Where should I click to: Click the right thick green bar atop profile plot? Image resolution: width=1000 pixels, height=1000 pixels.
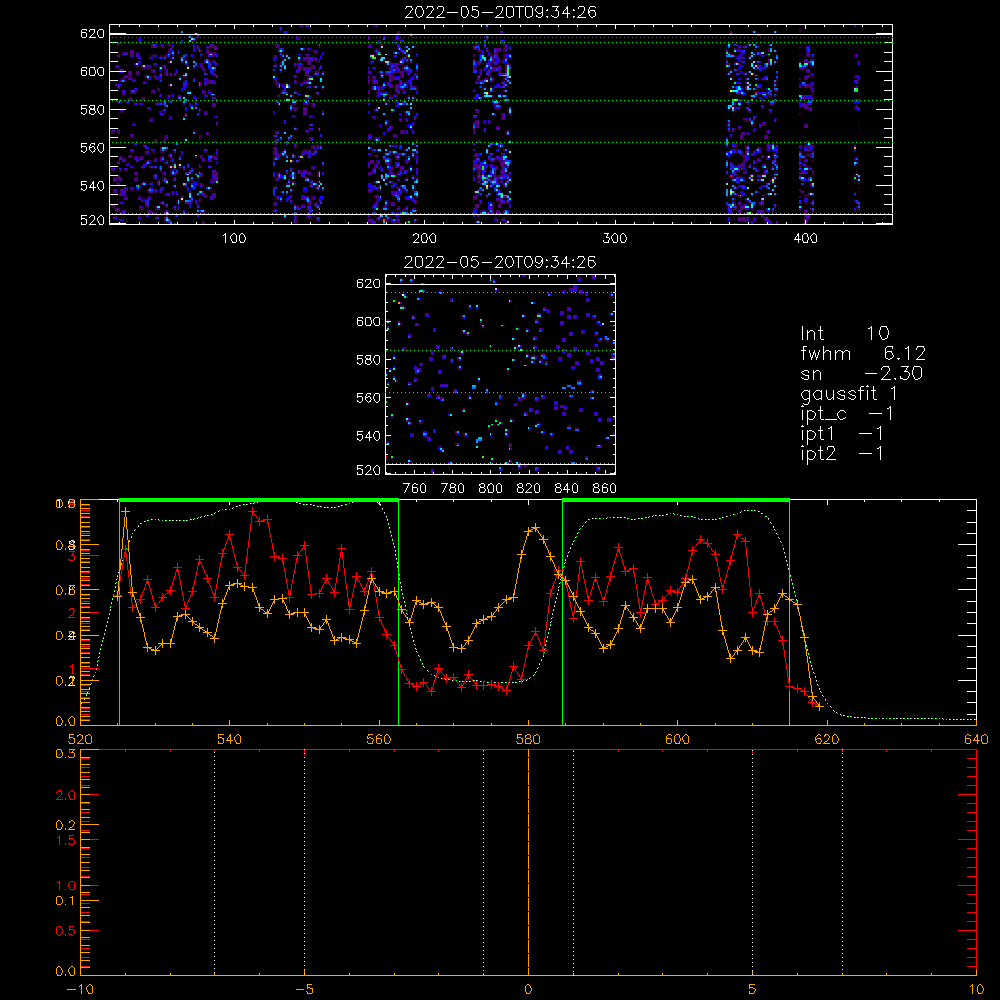[676, 501]
